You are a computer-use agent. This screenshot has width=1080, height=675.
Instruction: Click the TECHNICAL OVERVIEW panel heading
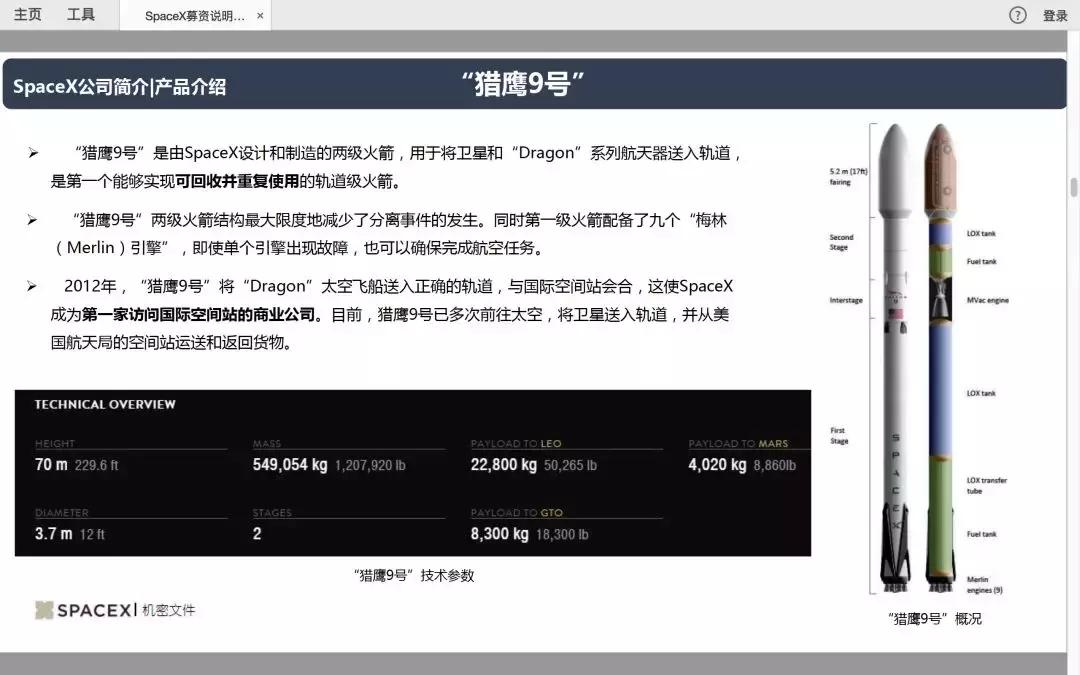click(x=104, y=404)
